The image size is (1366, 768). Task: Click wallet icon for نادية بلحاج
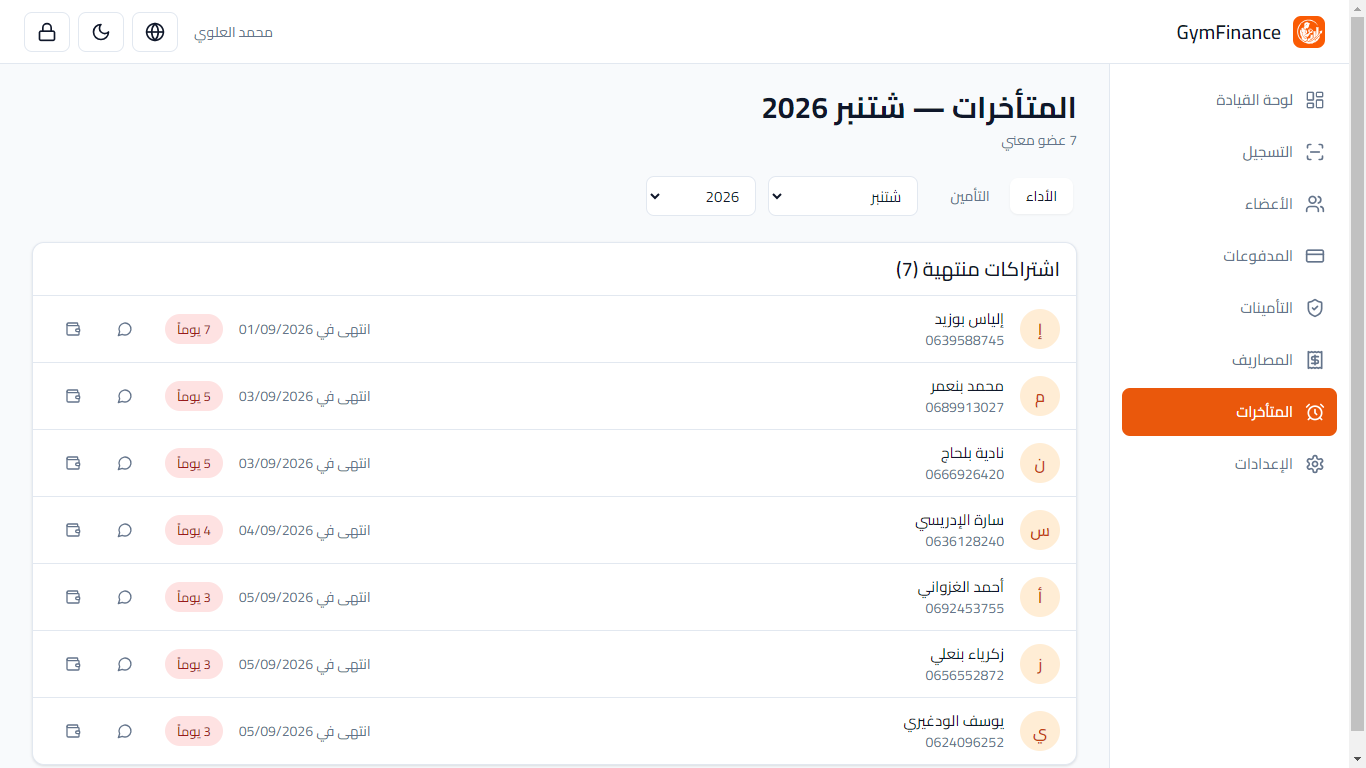pos(73,463)
